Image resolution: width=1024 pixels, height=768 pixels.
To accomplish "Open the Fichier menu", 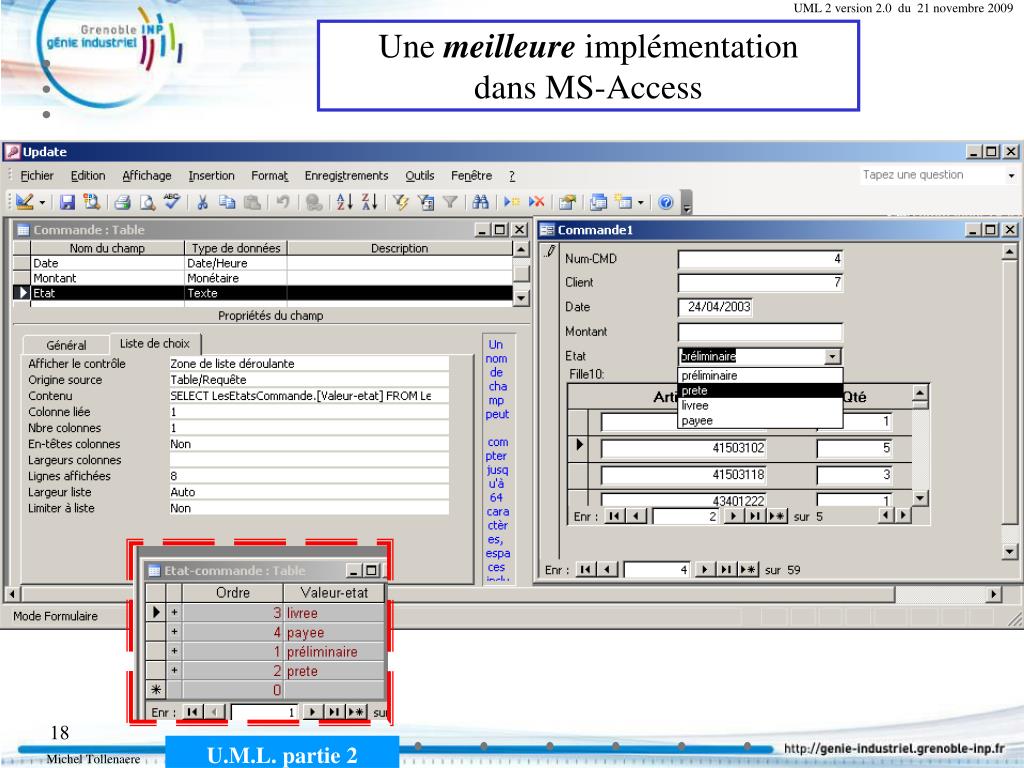I will point(37,176).
